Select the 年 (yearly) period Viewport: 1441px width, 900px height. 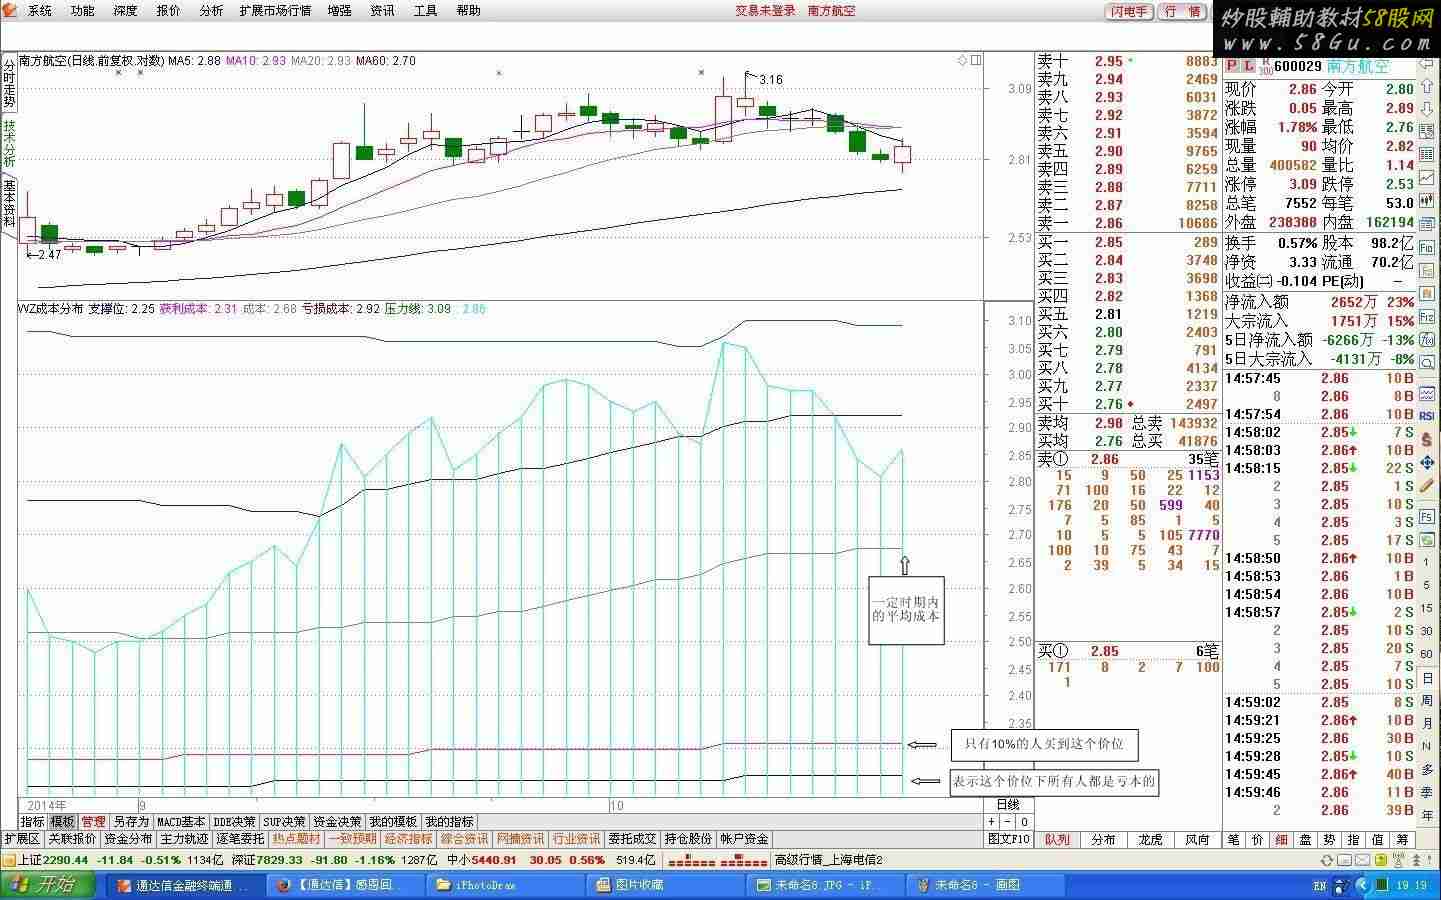click(1427, 815)
